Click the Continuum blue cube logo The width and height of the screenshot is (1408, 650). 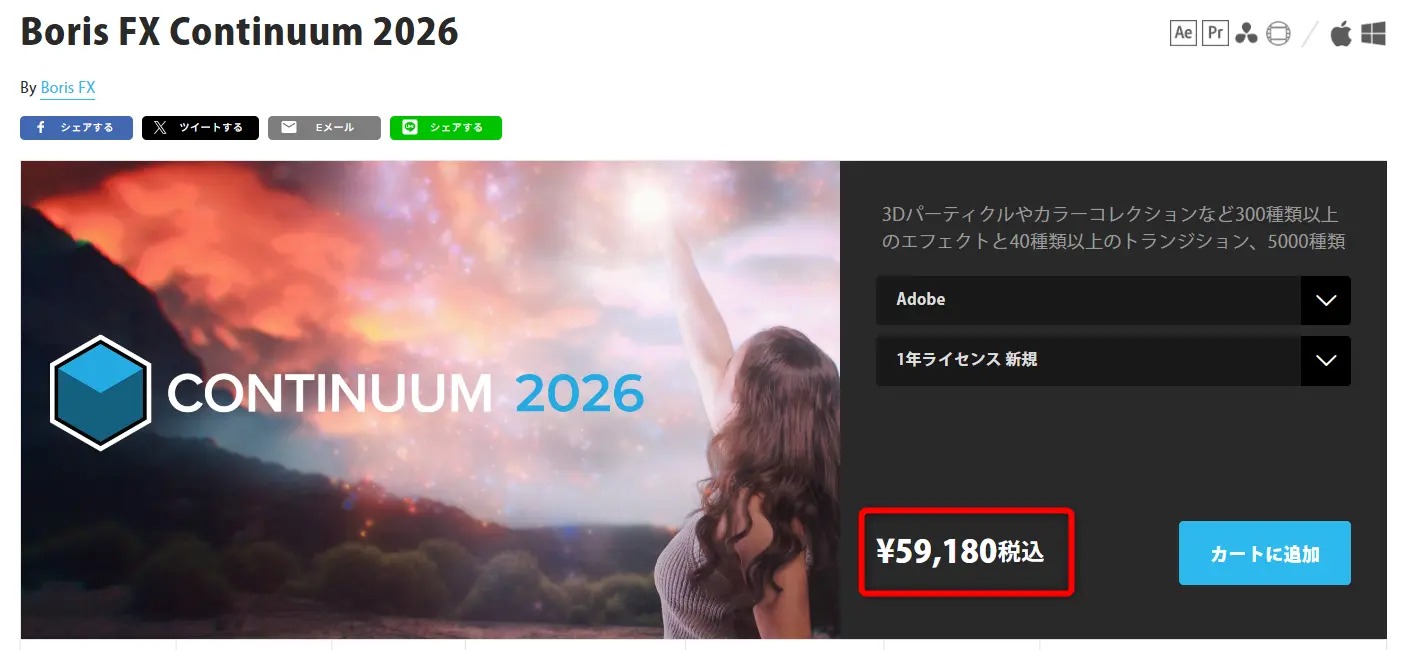tap(100, 393)
